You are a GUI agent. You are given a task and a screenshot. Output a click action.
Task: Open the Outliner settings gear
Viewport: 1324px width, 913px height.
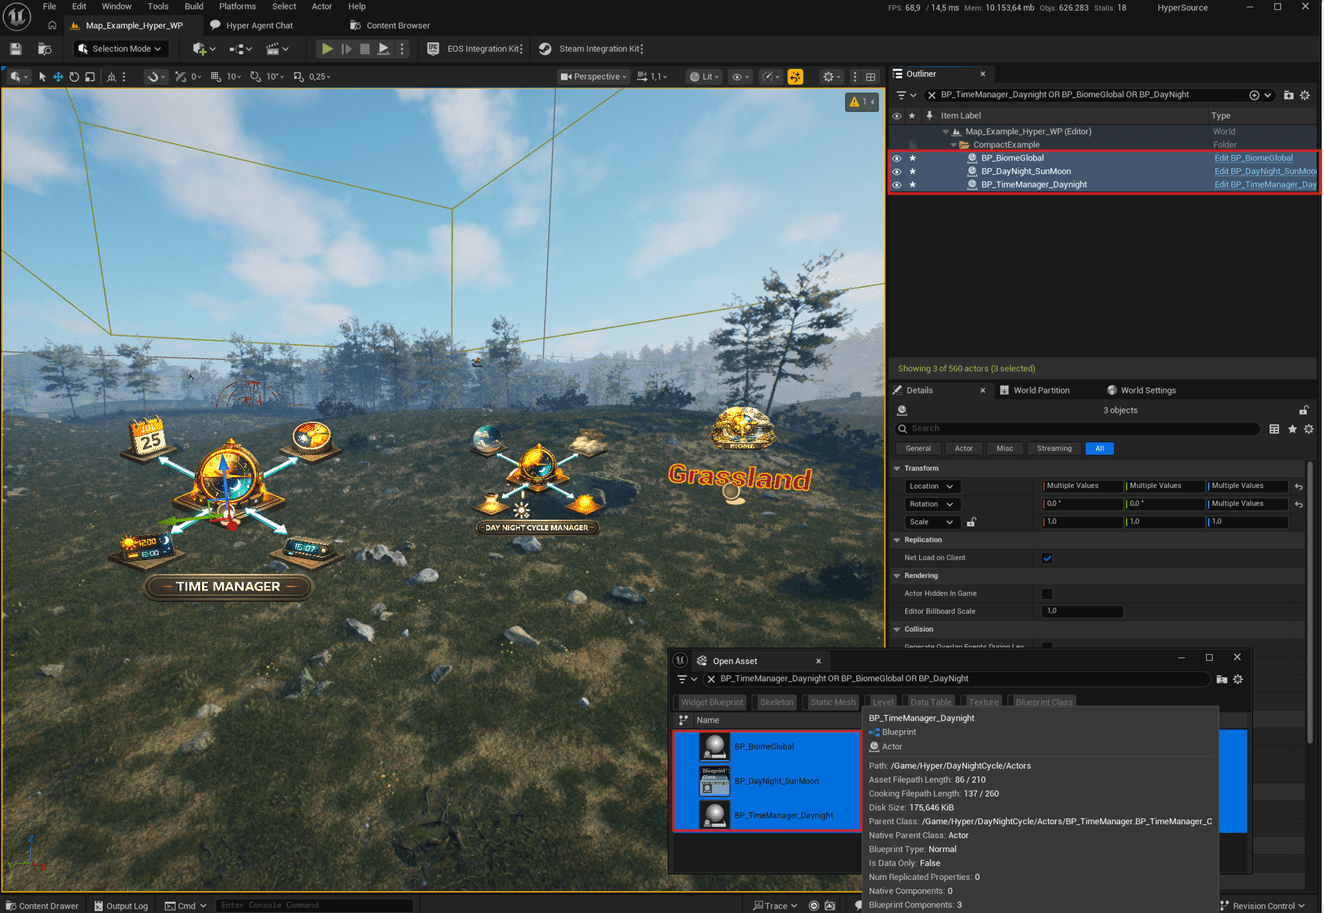pyautogui.click(x=1305, y=95)
